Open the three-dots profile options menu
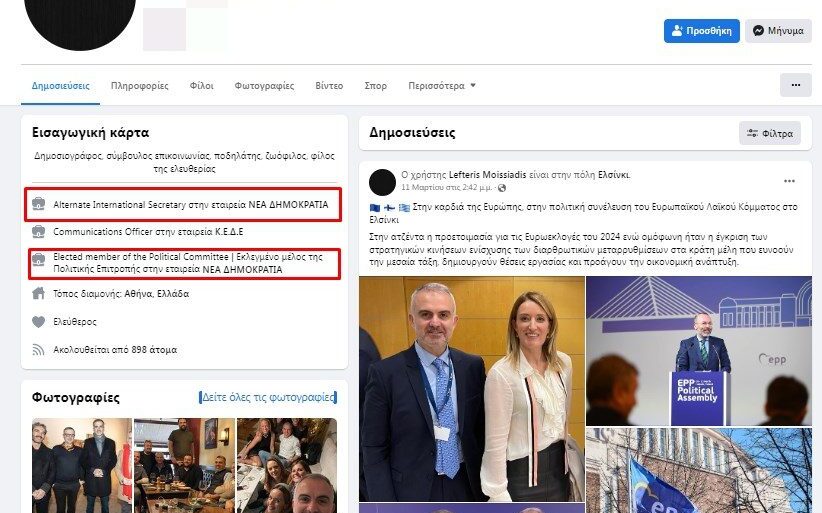The width and height of the screenshot is (822, 513). coord(795,85)
